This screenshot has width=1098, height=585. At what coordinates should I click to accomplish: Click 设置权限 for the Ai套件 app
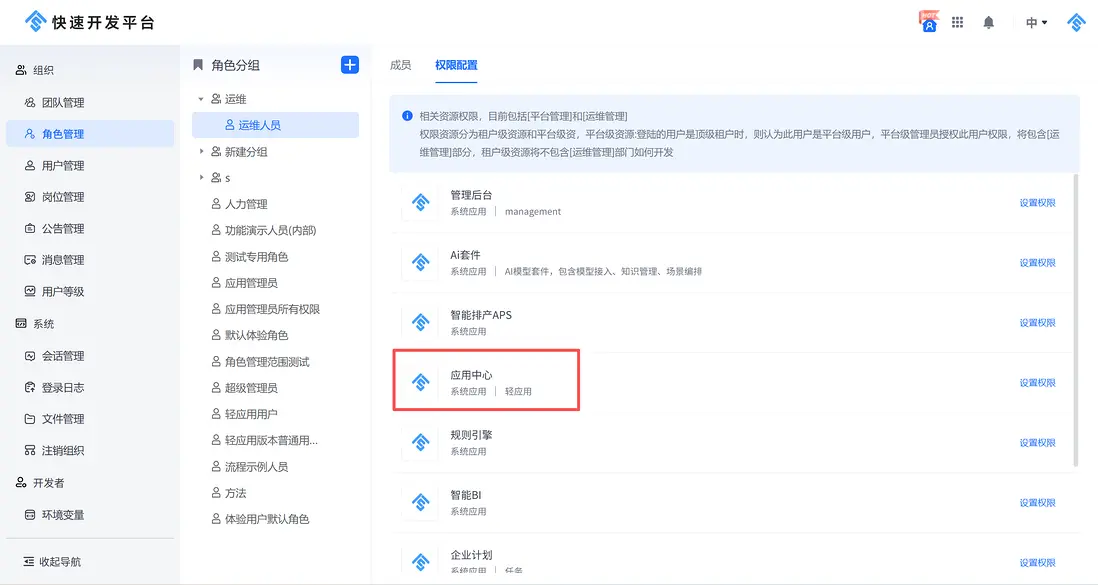(x=1038, y=262)
